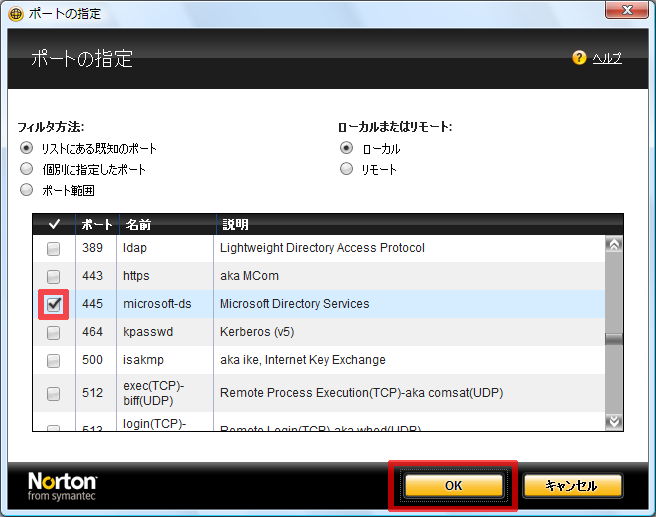Viewport: 656px width, 517px height.
Task: Click the Norton from Symantec logo
Action: 63,486
